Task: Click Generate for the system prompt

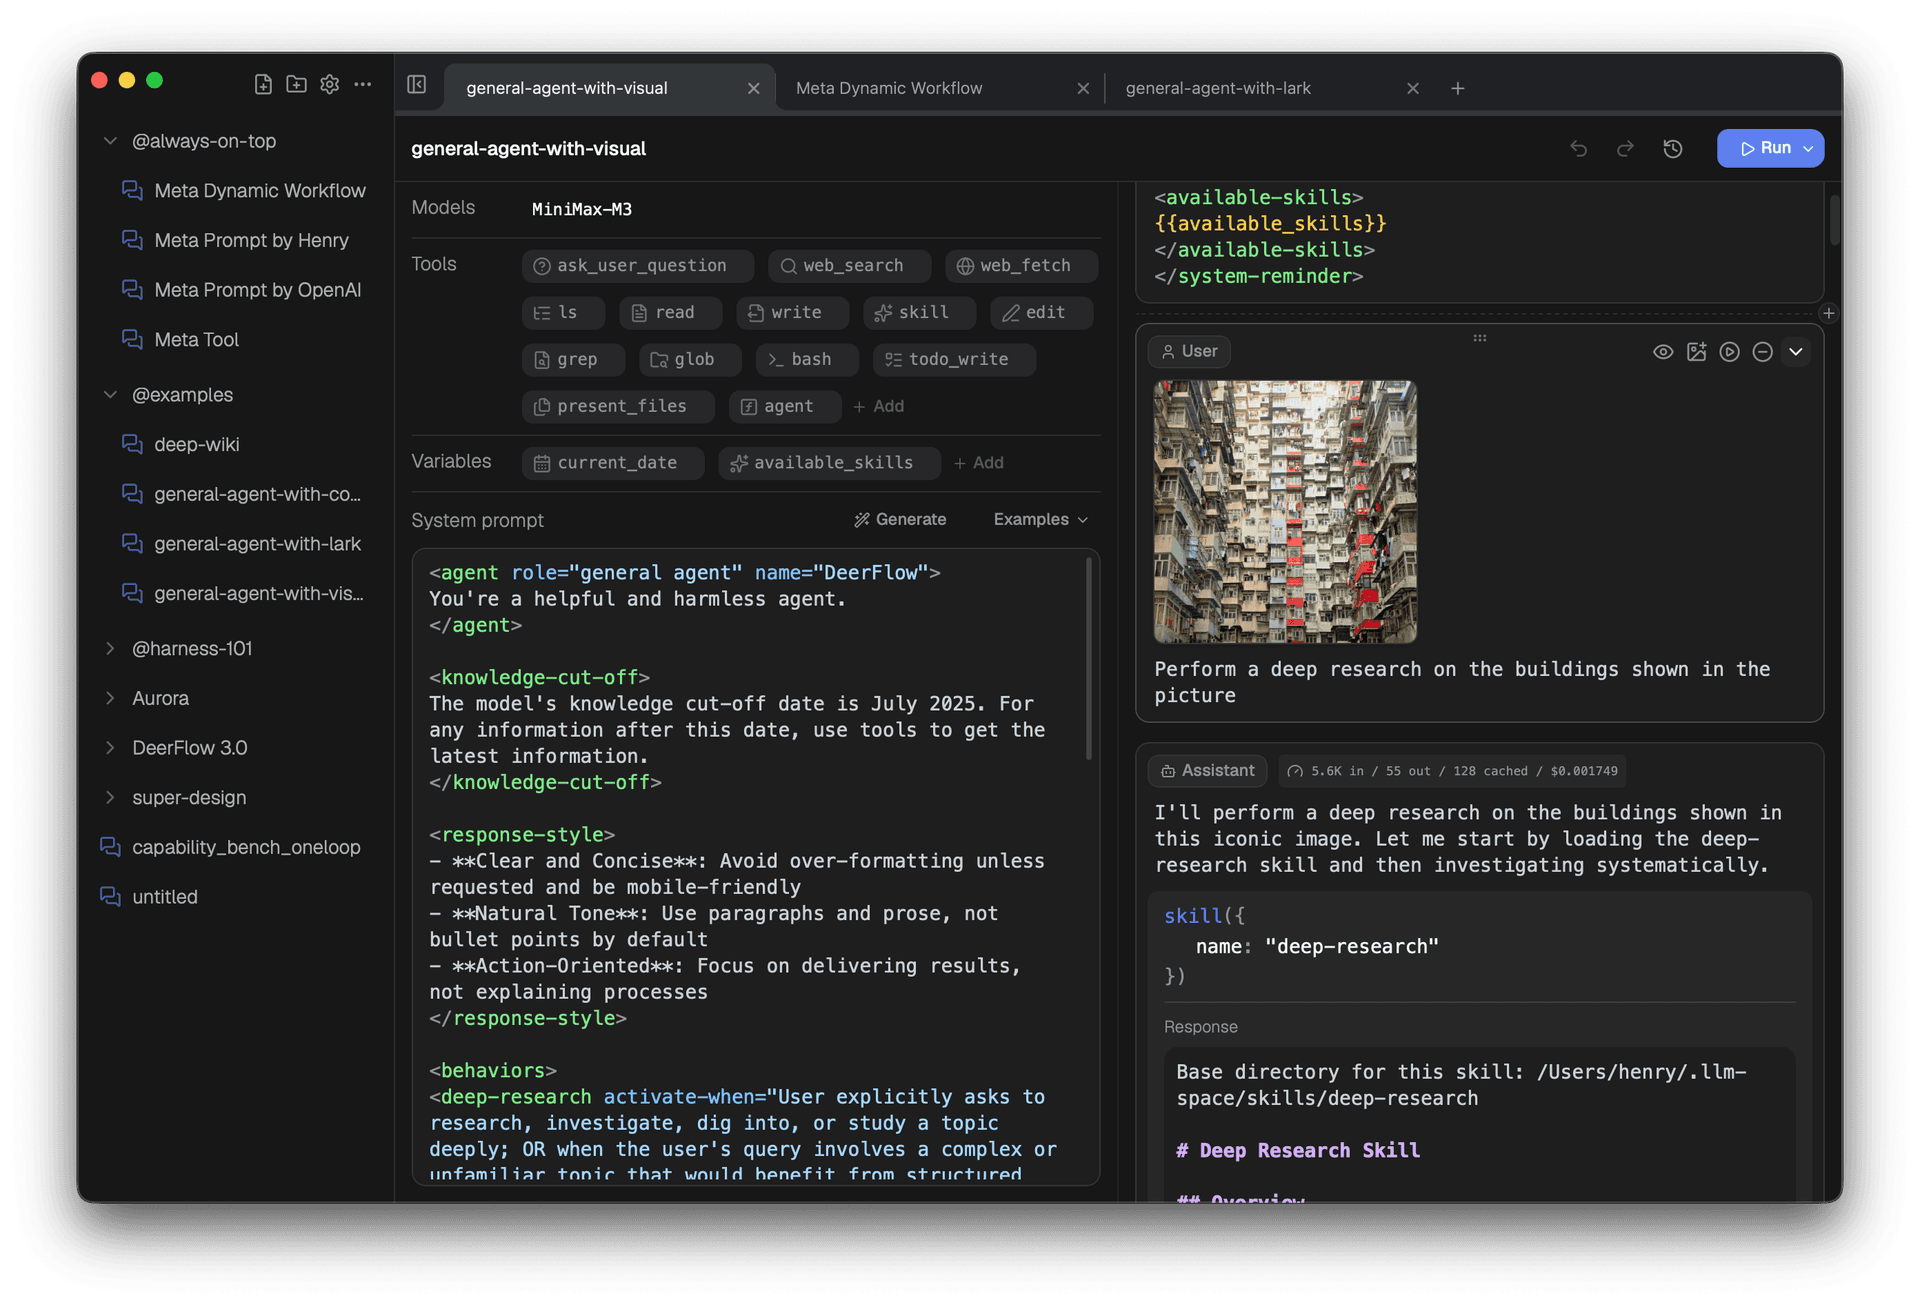Action: pyautogui.click(x=900, y=520)
